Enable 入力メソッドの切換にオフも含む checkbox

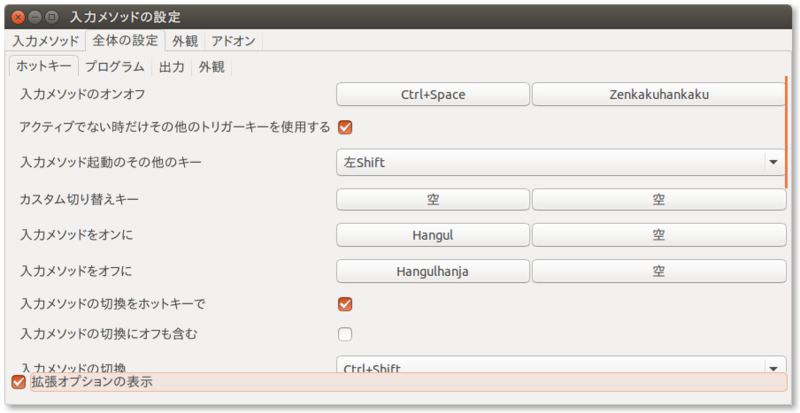pos(345,335)
